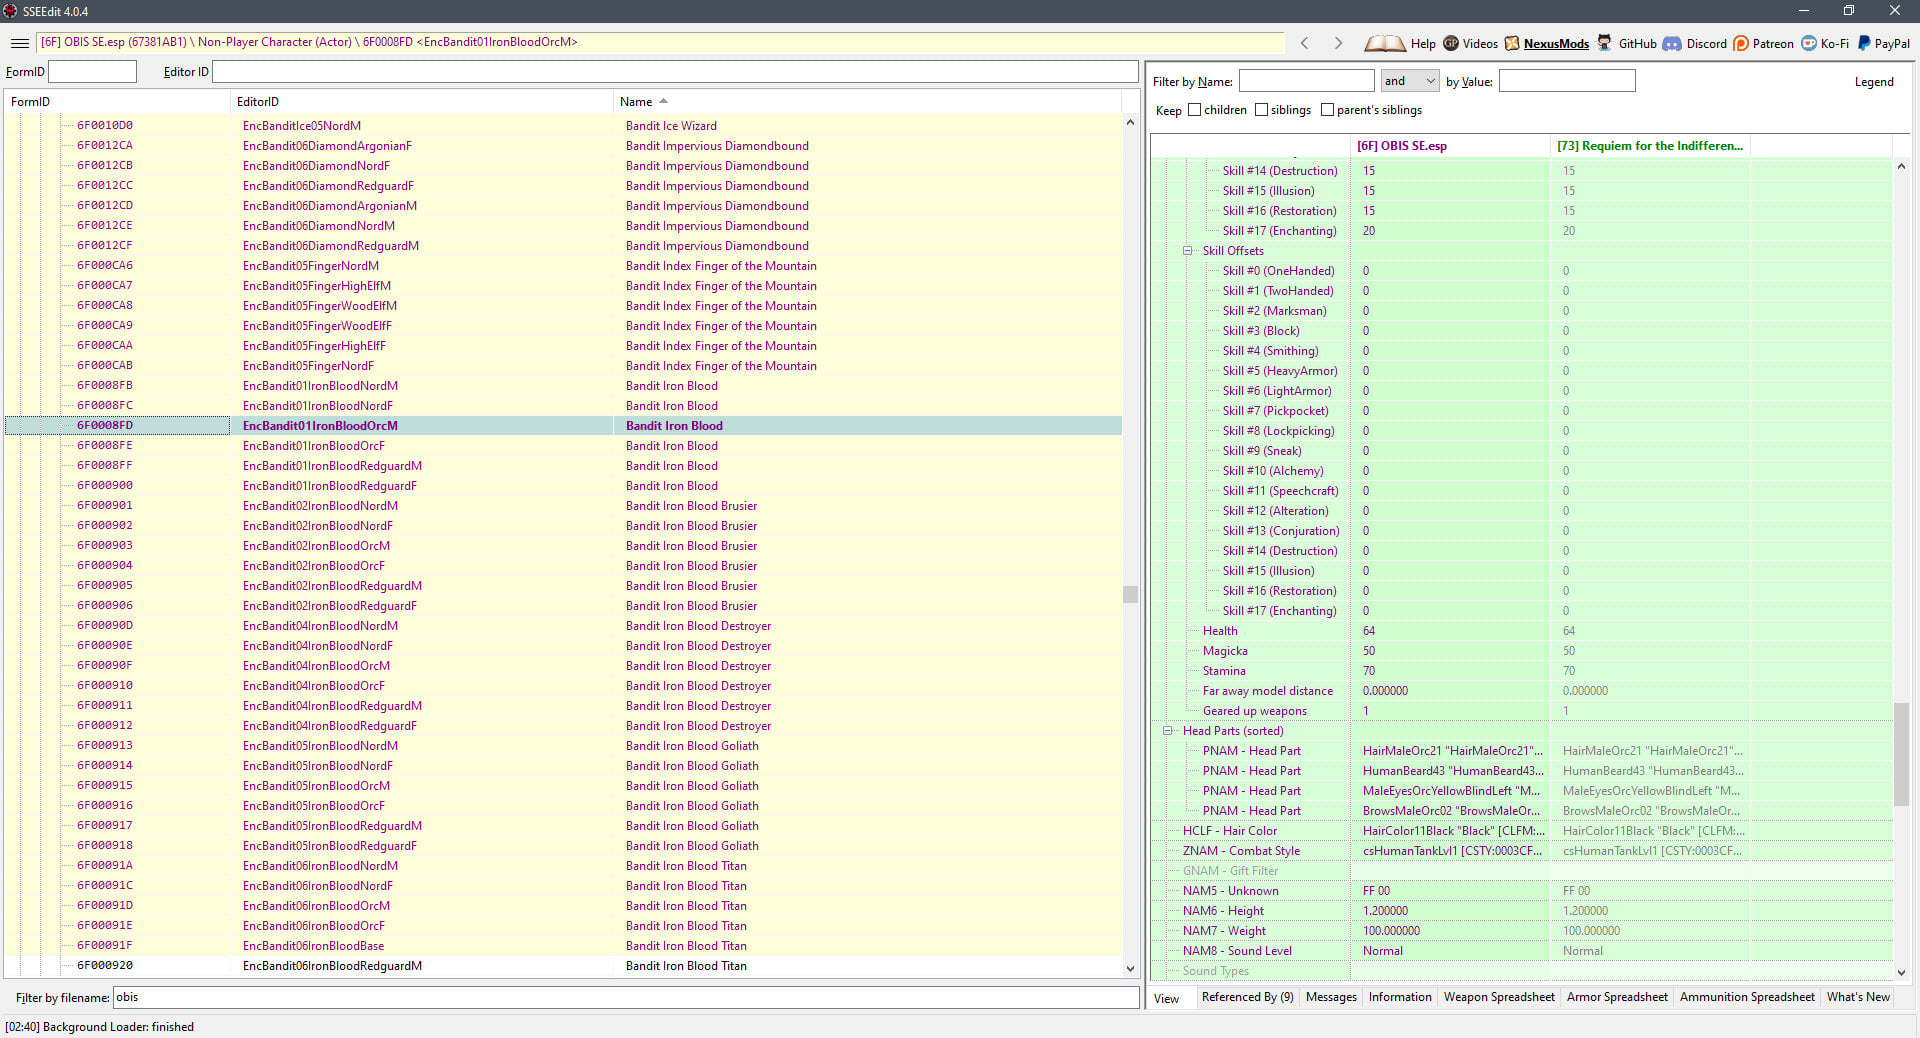Screen dimensions: 1920x1038
Task: Click the forward navigation arrow
Action: click(1338, 43)
